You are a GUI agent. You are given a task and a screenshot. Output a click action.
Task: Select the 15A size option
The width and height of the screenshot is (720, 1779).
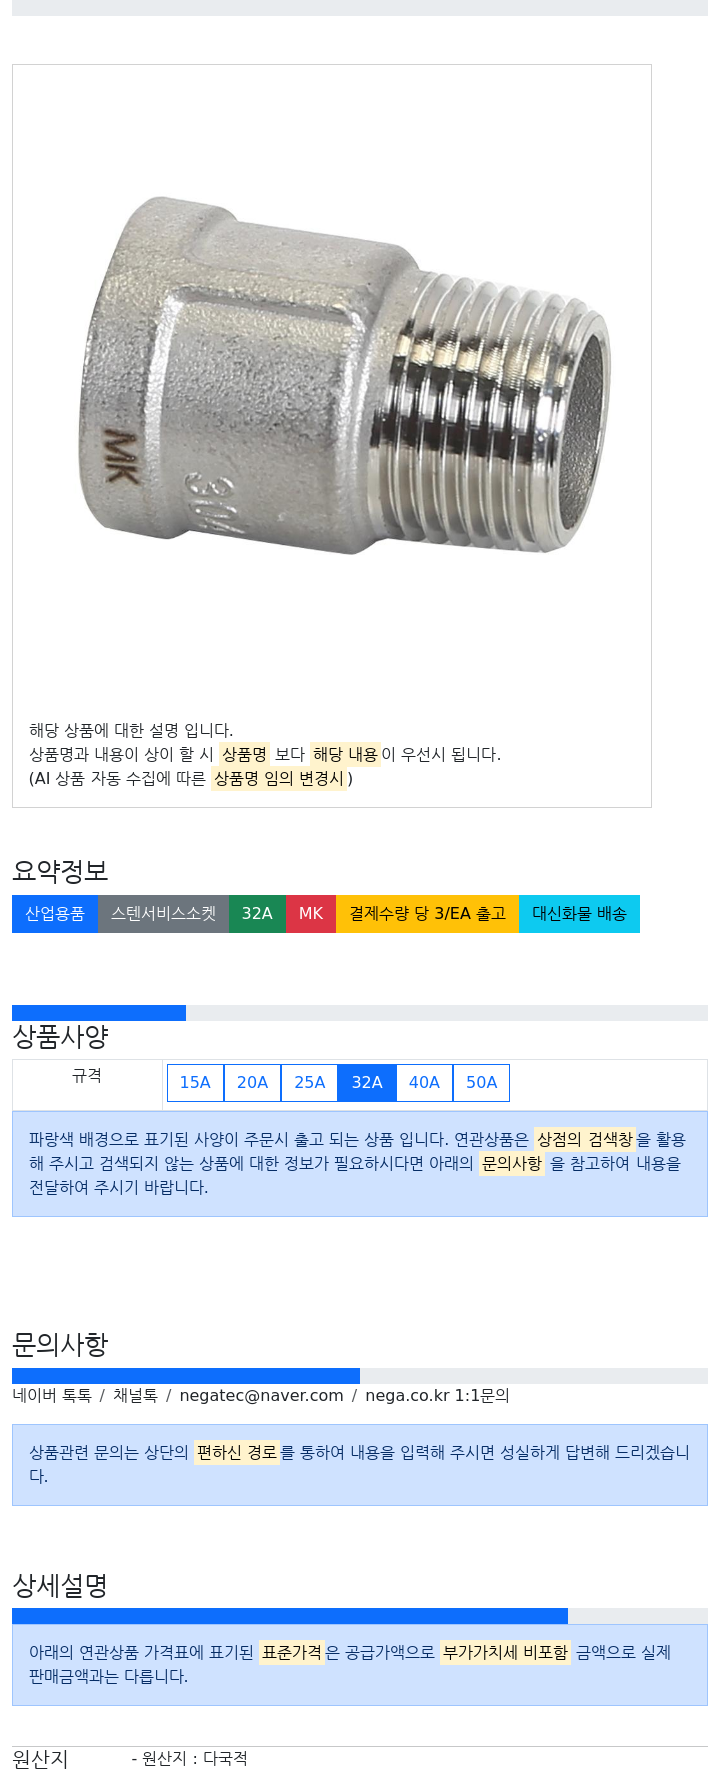195,1082
